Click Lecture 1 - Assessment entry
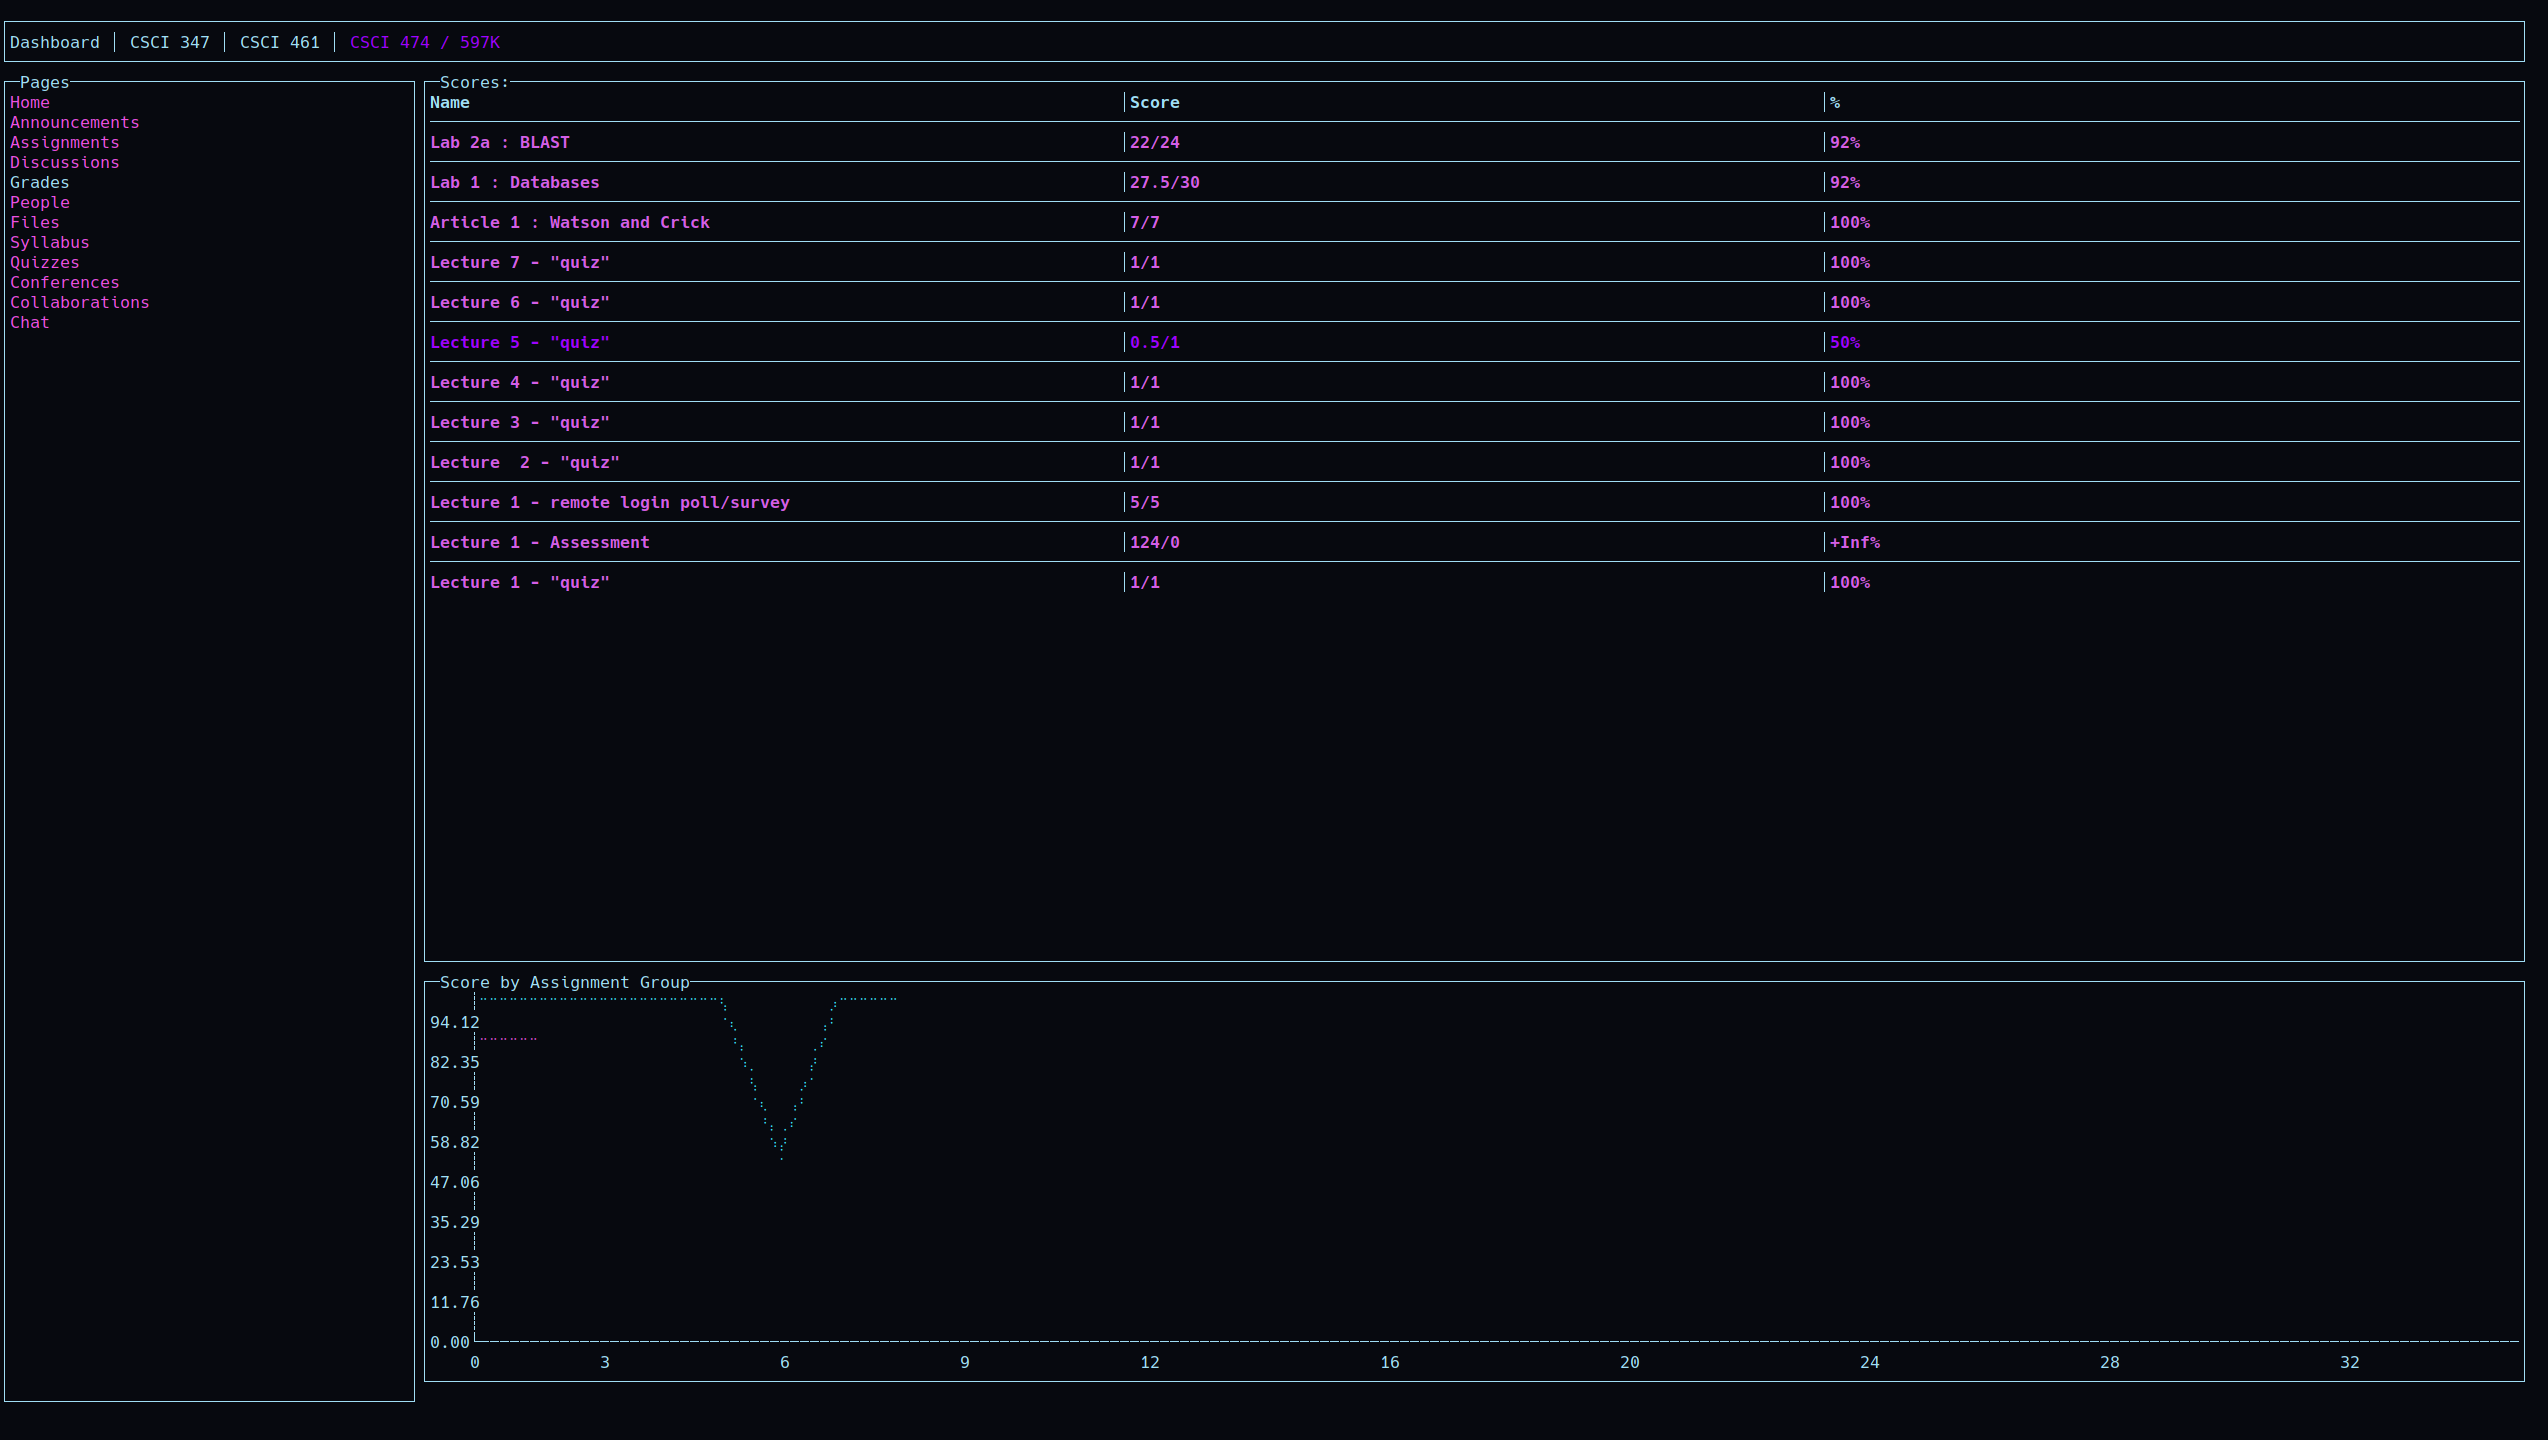This screenshot has height=1440, width=2548. pos(540,542)
